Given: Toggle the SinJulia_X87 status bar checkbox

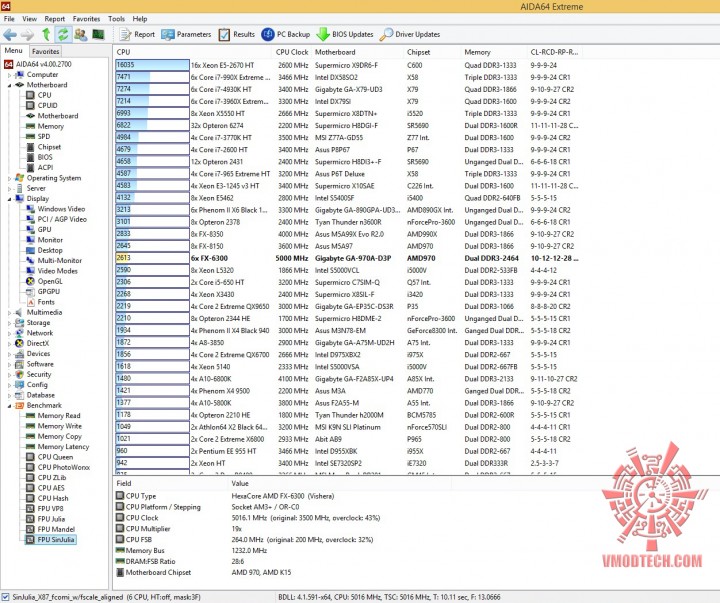Looking at the screenshot, I should click(6, 597).
